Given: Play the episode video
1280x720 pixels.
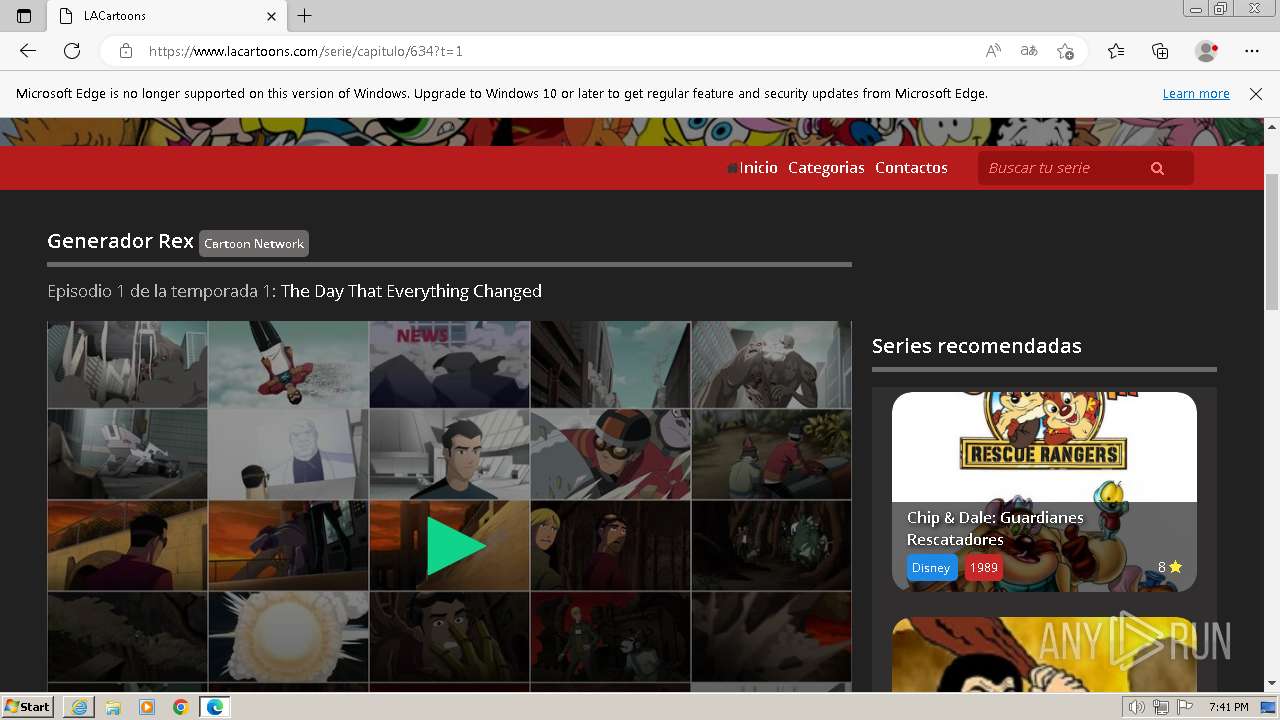Looking at the screenshot, I should pos(455,546).
